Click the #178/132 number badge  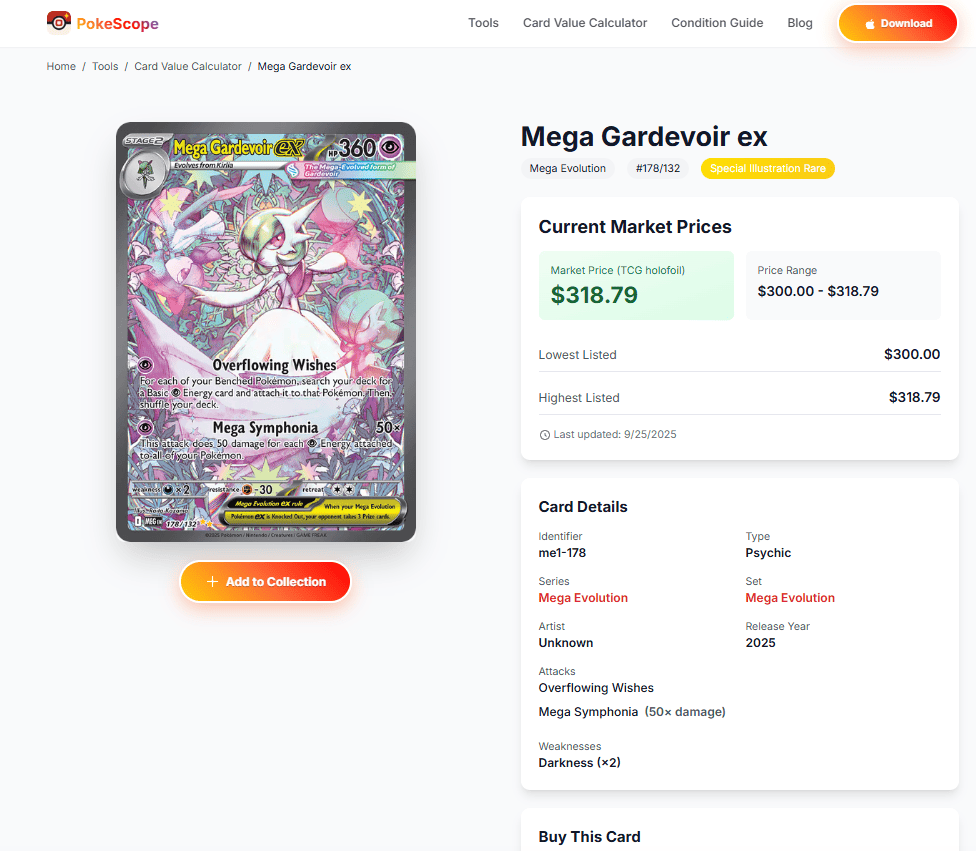pos(657,168)
